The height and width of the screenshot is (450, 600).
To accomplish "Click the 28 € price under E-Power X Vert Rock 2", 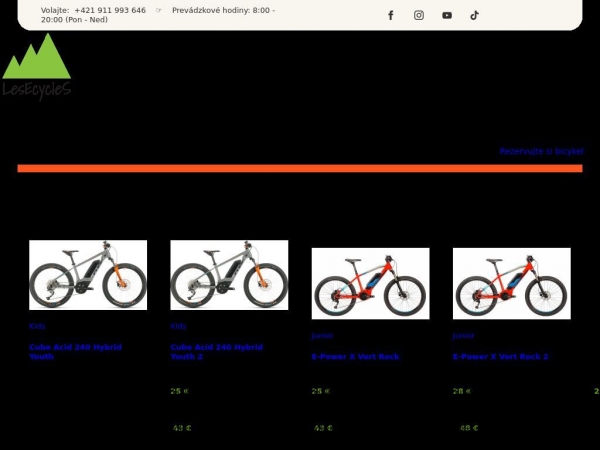I will (462, 391).
